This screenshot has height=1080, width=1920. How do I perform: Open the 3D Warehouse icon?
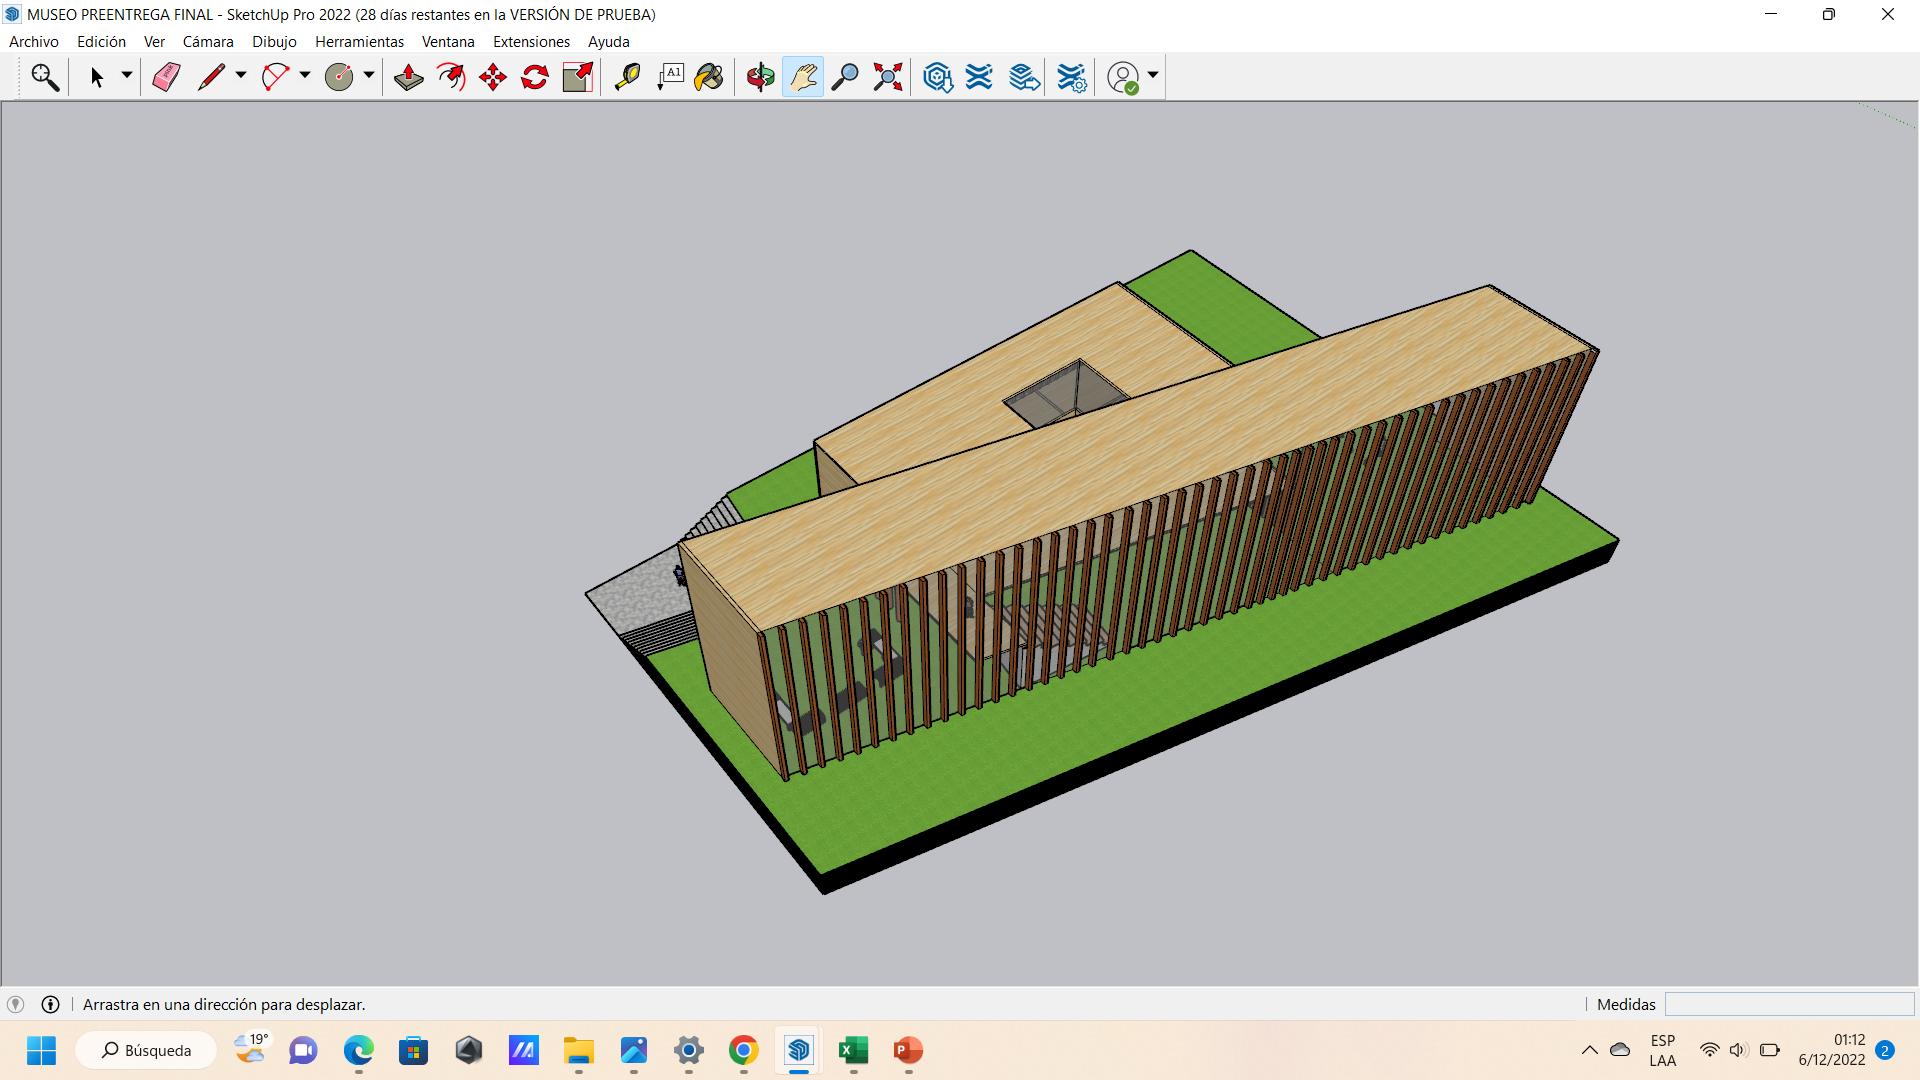(937, 77)
